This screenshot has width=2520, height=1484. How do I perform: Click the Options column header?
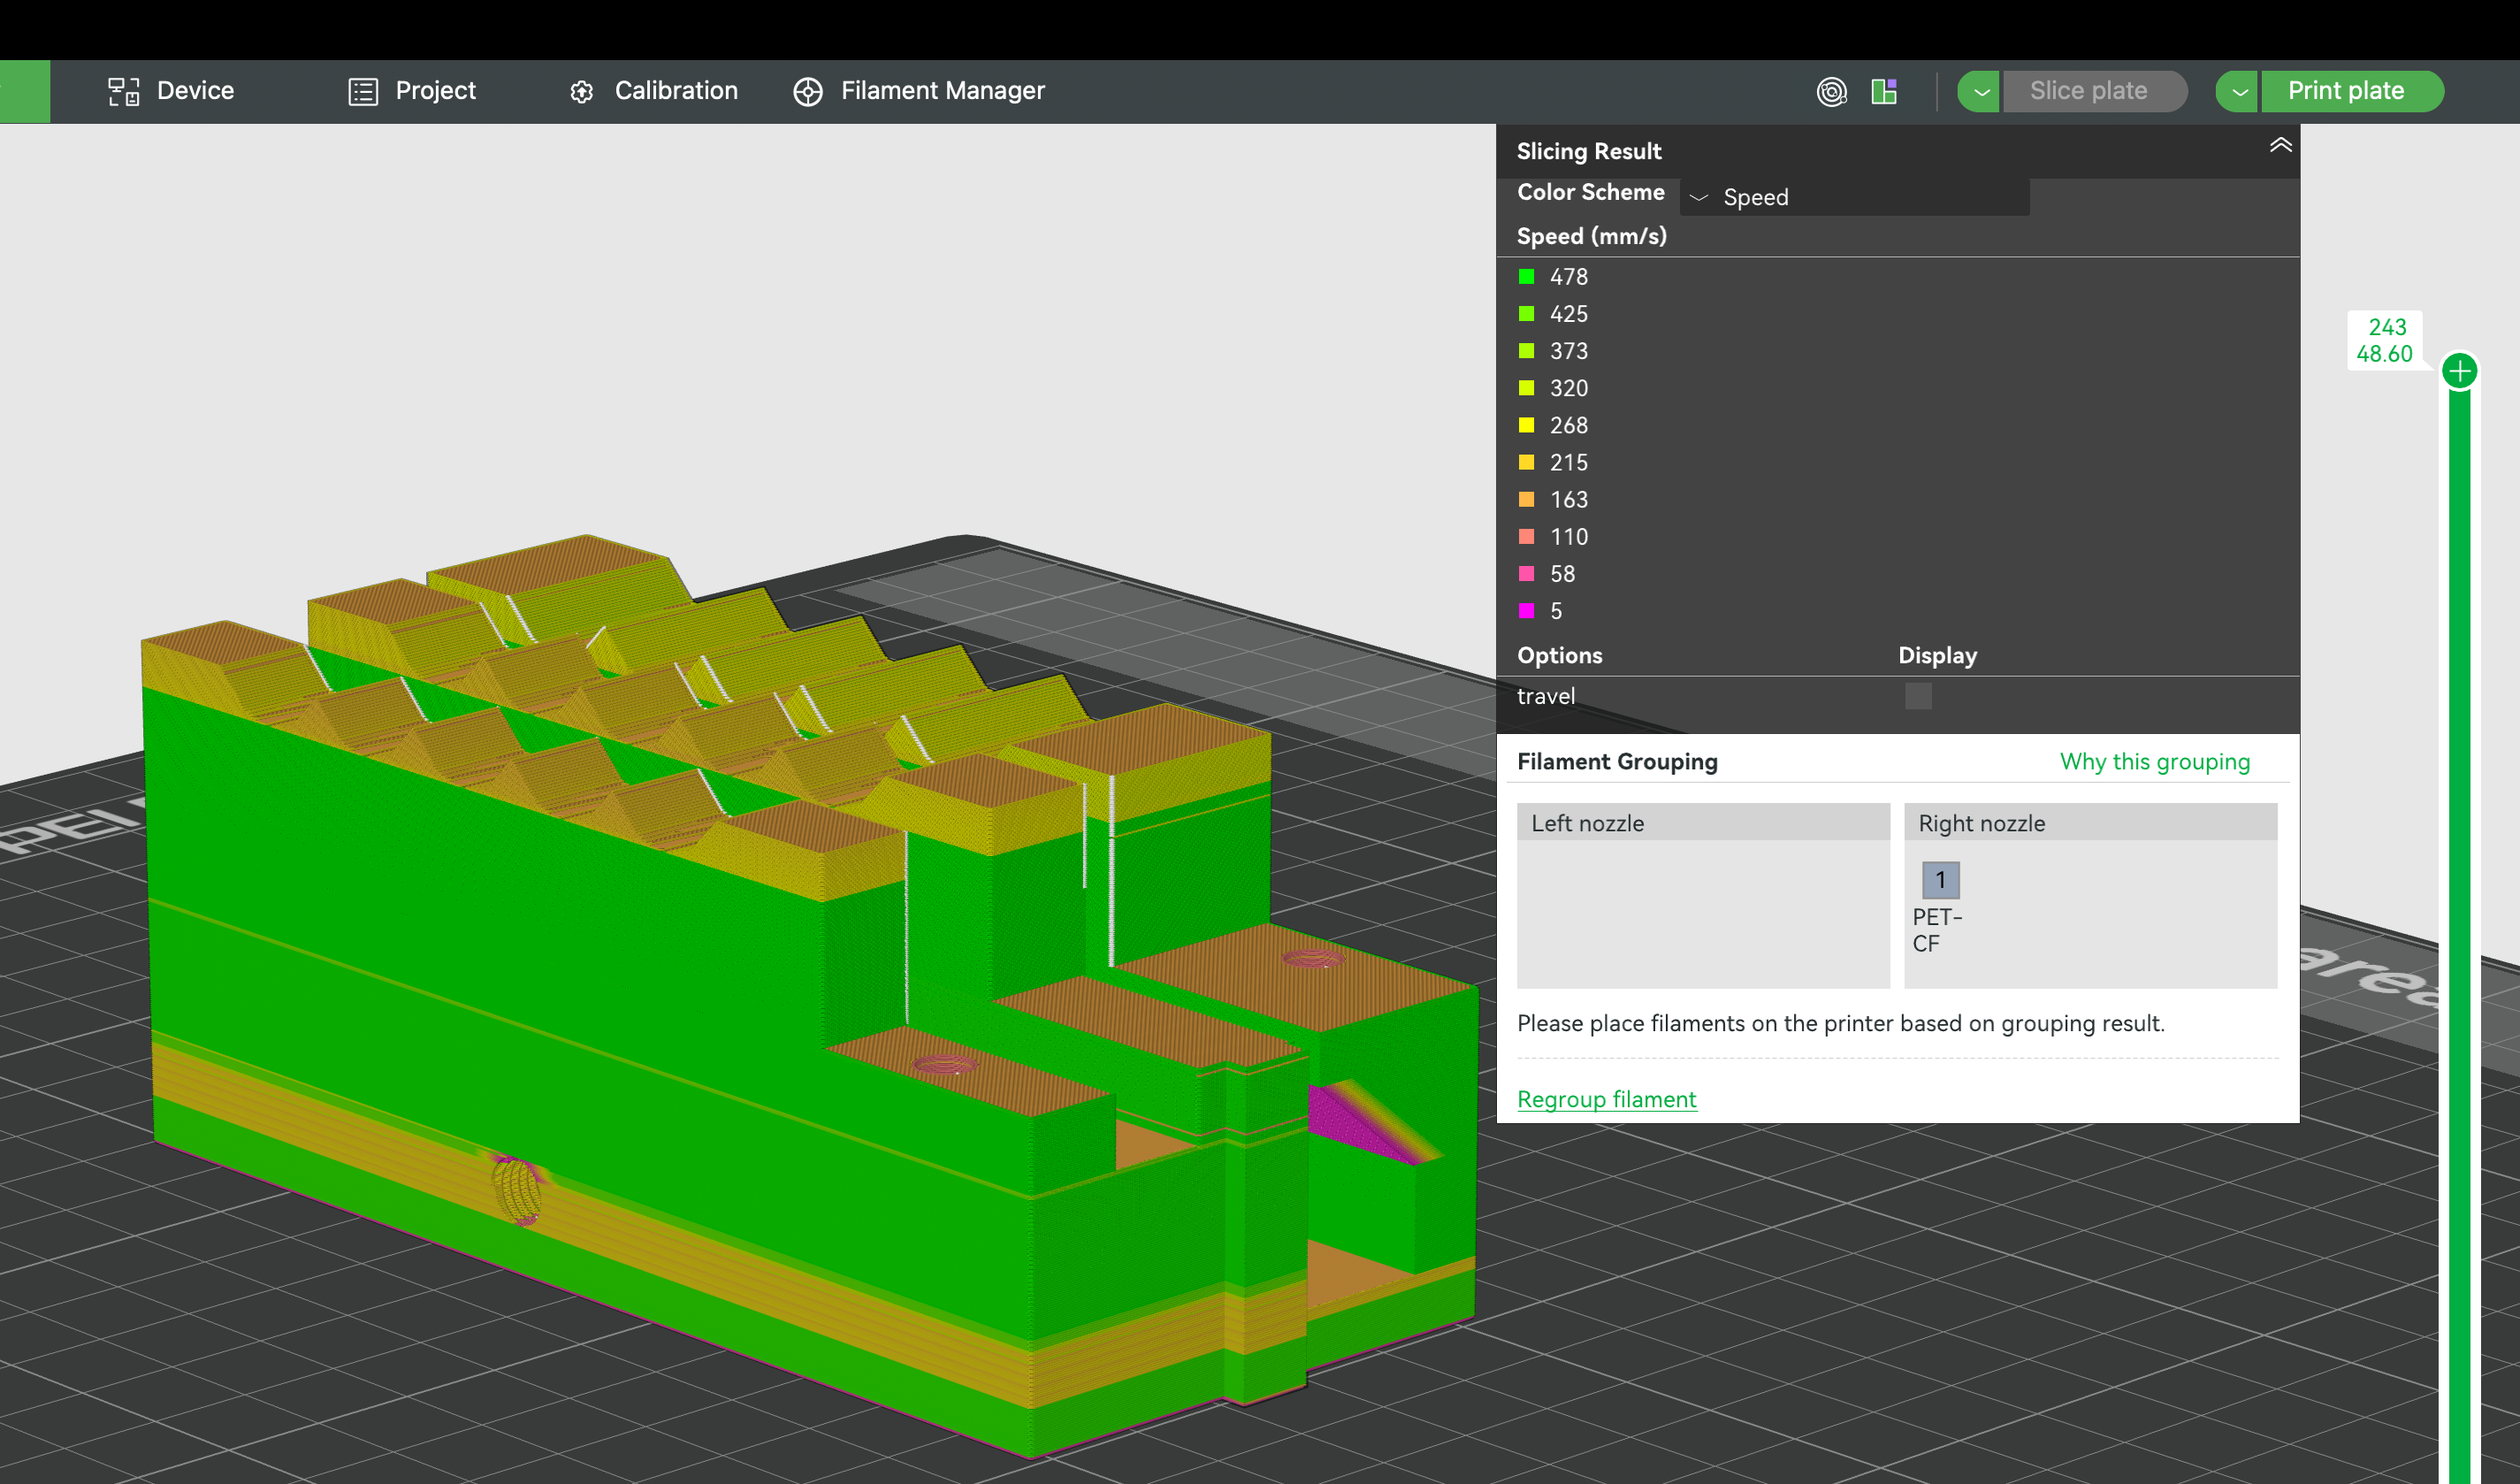pyautogui.click(x=1560, y=656)
